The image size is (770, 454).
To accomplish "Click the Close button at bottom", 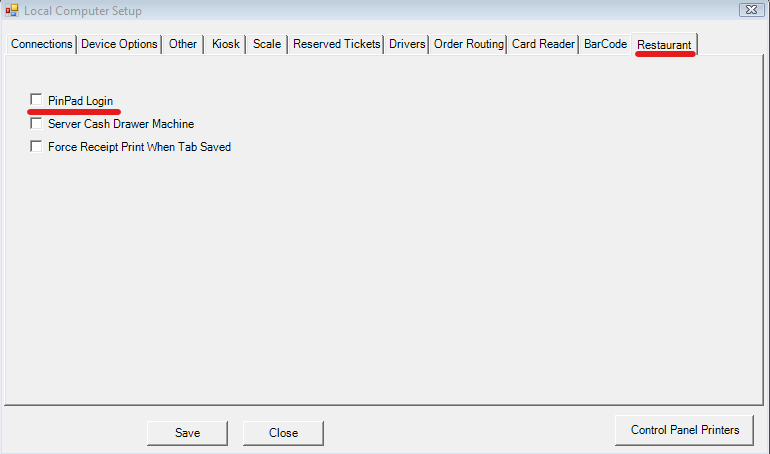I will [283, 433].
